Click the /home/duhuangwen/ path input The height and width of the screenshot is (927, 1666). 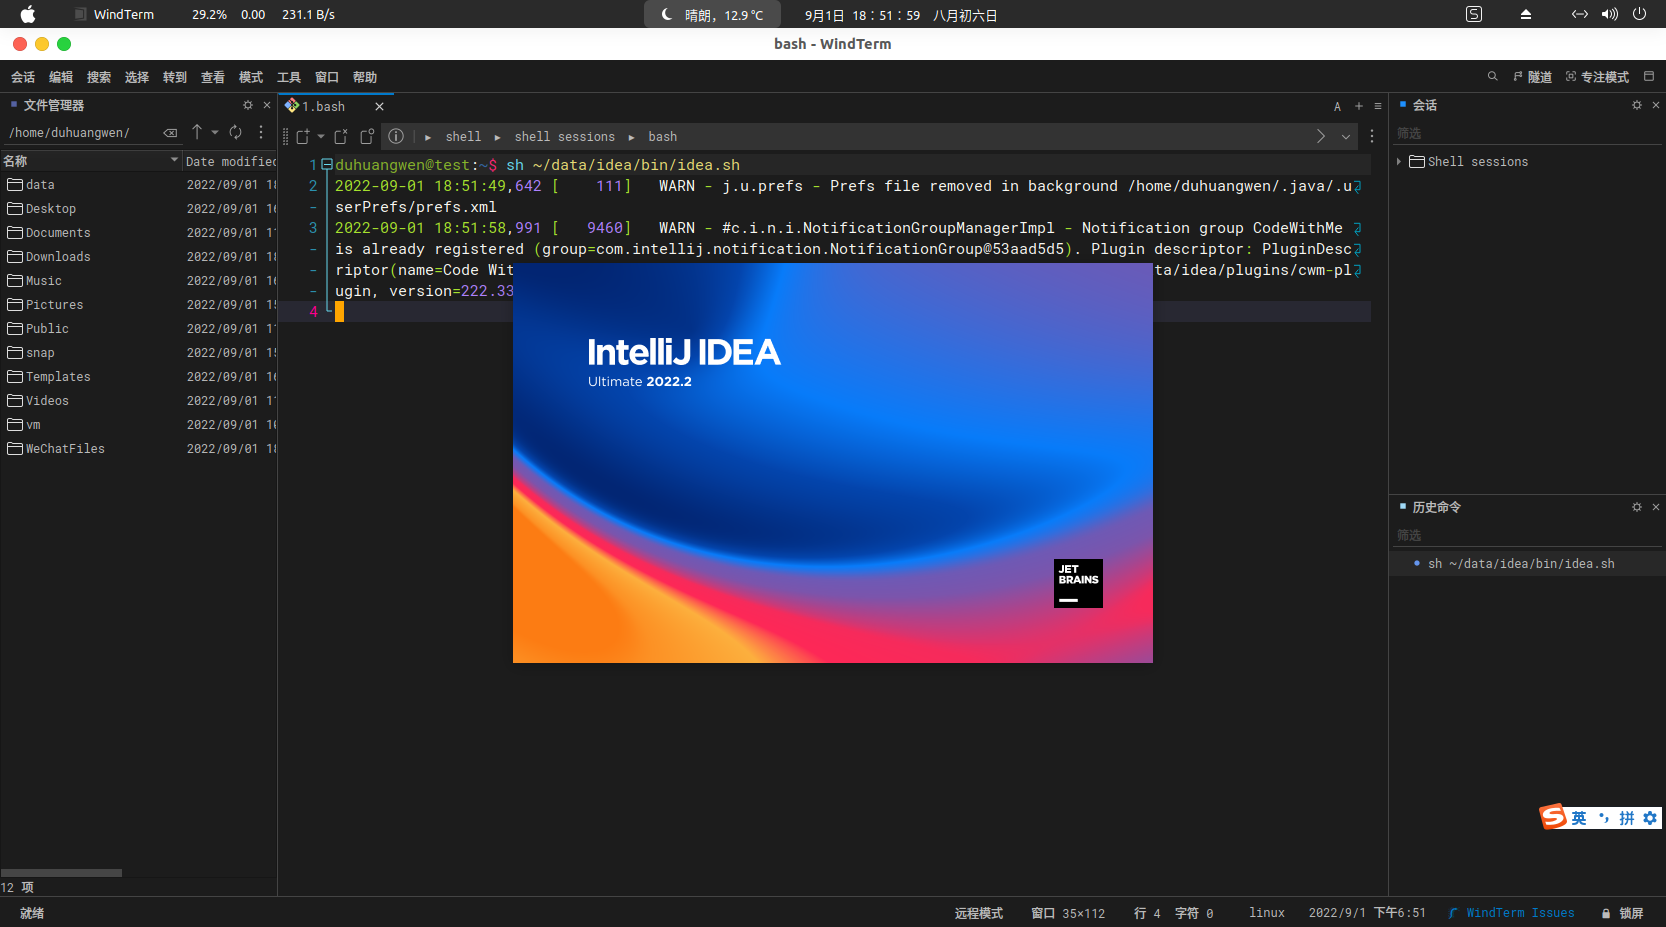(82, 132)
